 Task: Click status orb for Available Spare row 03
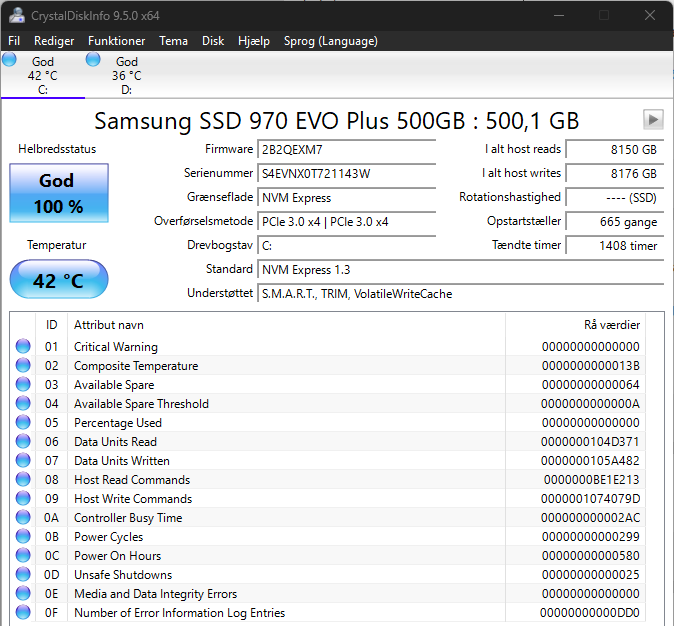[23, 384]
